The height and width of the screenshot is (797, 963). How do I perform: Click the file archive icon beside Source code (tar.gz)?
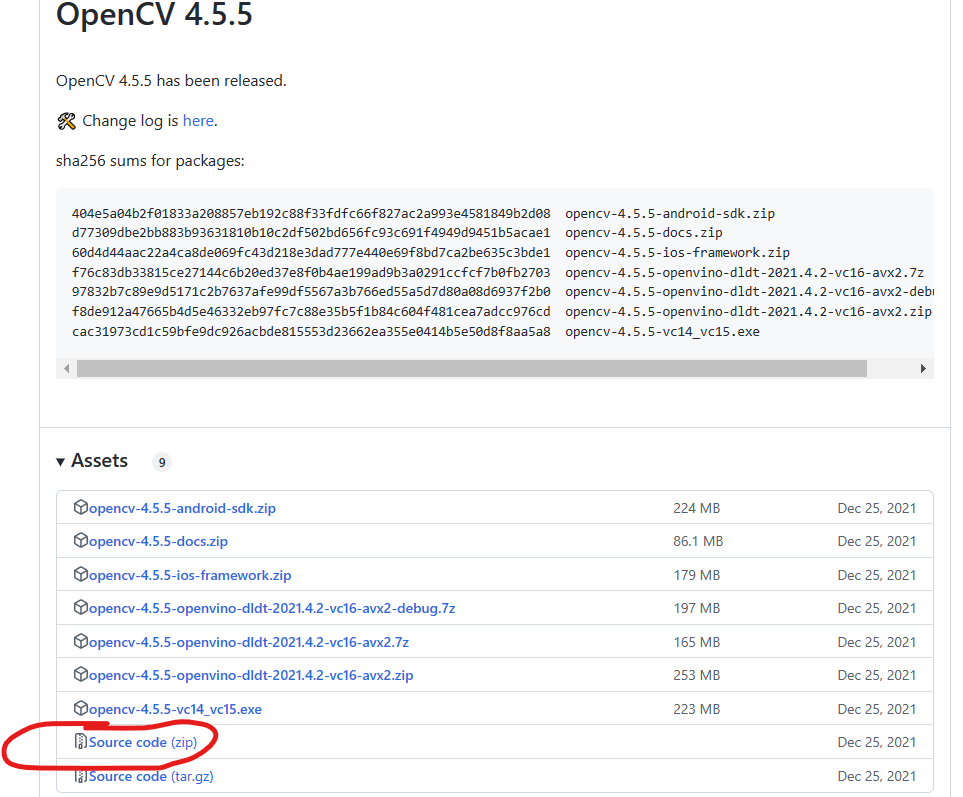click(x=79, y=776)
